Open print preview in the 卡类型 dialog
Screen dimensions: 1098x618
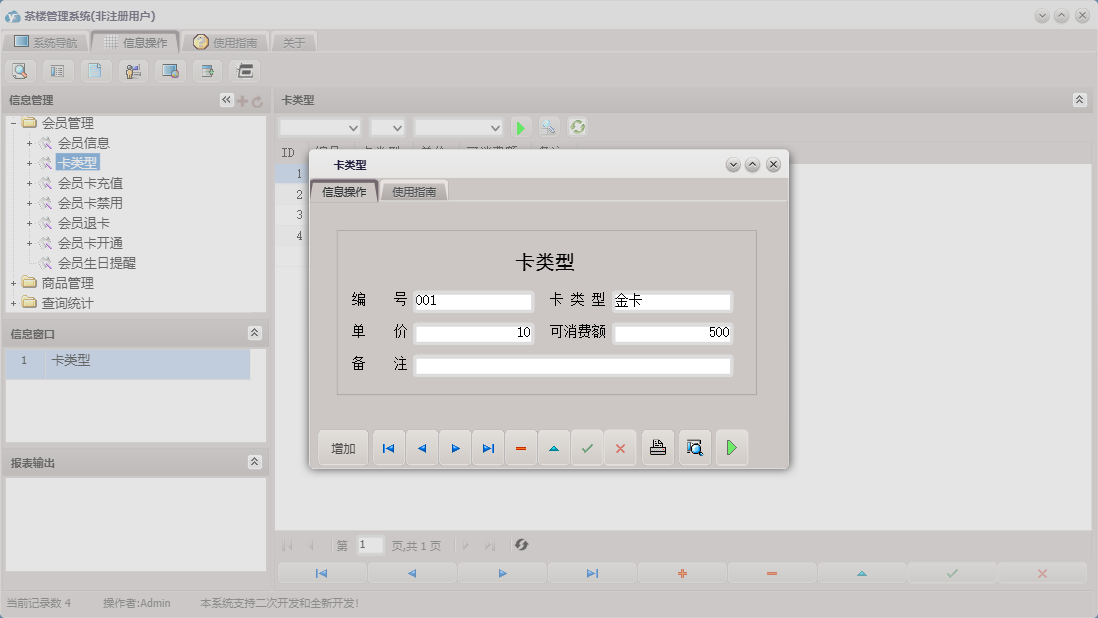[694, 447]
